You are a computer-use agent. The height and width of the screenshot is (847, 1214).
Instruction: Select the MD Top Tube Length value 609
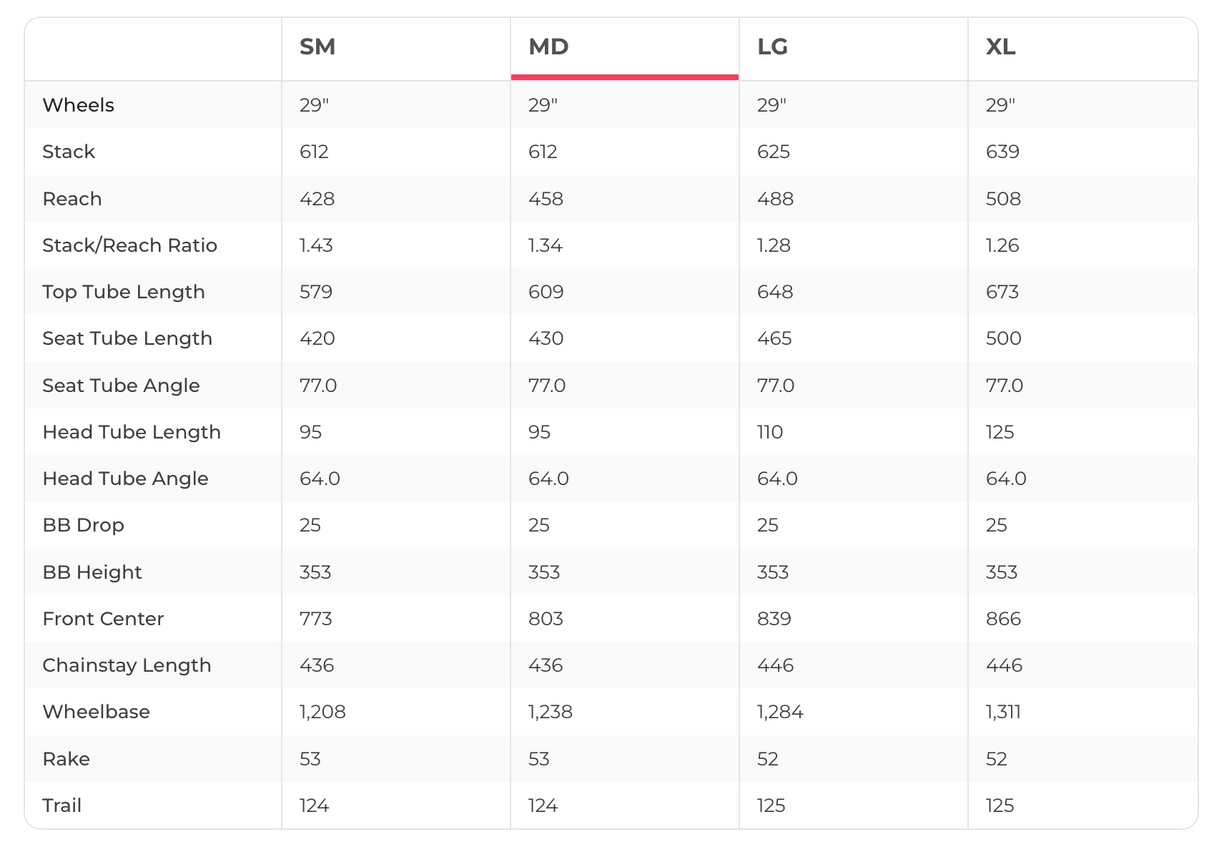click(x=546, y=292)
